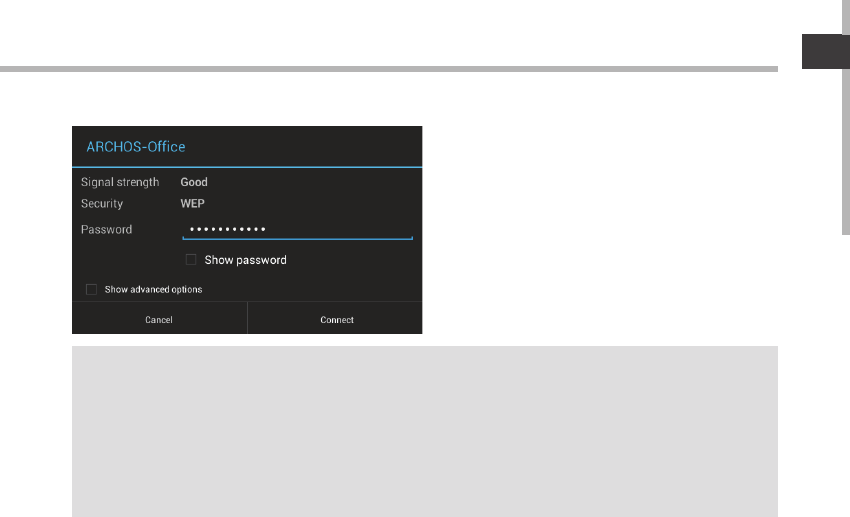The width and height of the screenshot is (850, 517).
Task: Click the Signal strength label
Action: (x=120, y=182)
